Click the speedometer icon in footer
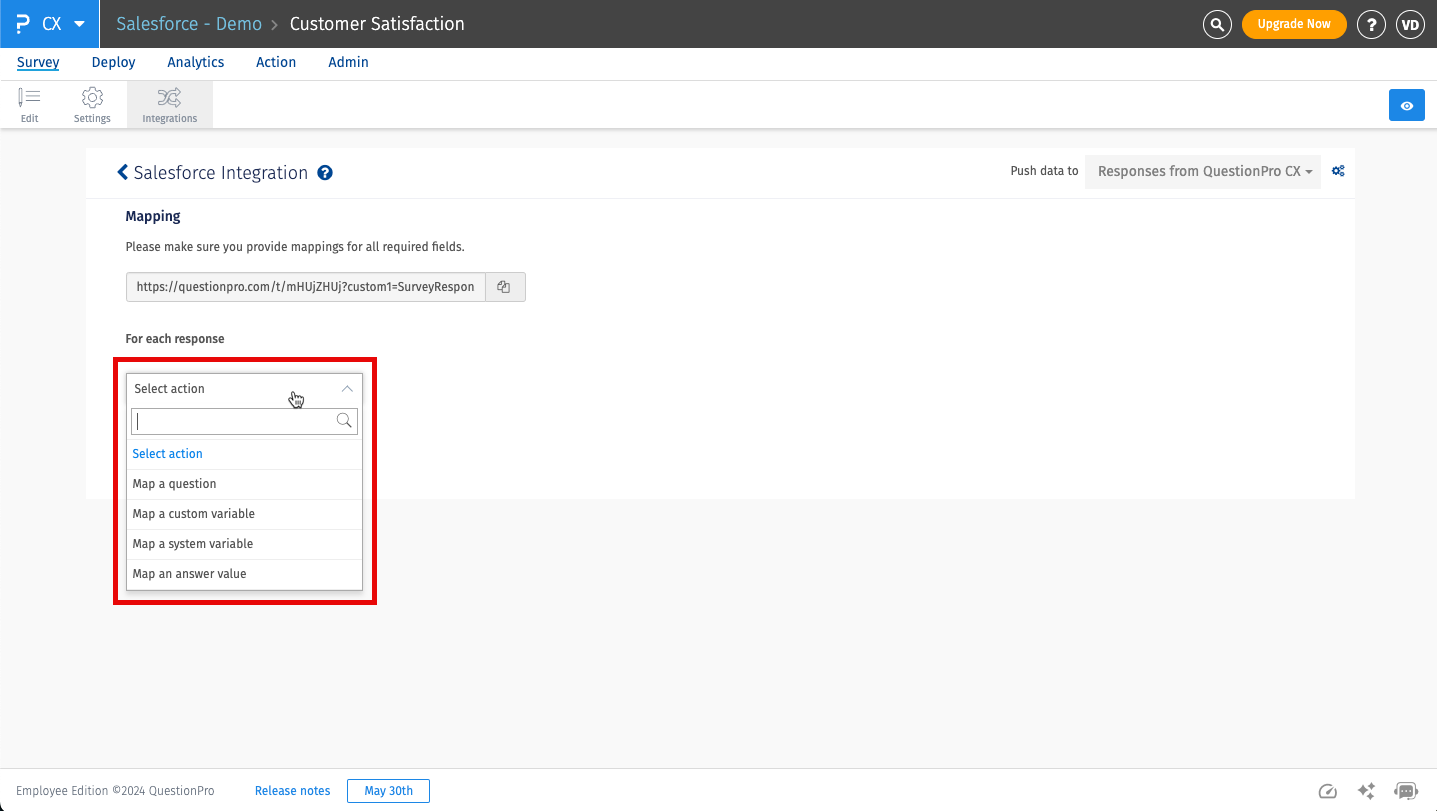1437x811 pixels. click(x=1328, y=791)
